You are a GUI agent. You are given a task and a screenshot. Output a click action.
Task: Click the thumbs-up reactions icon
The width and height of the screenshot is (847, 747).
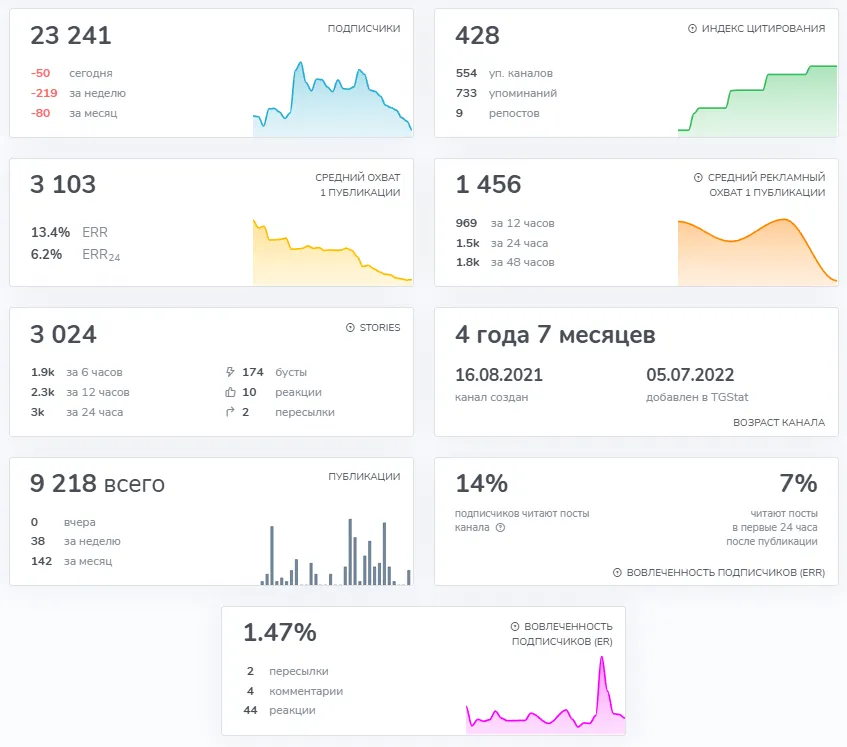click(230, 392)
